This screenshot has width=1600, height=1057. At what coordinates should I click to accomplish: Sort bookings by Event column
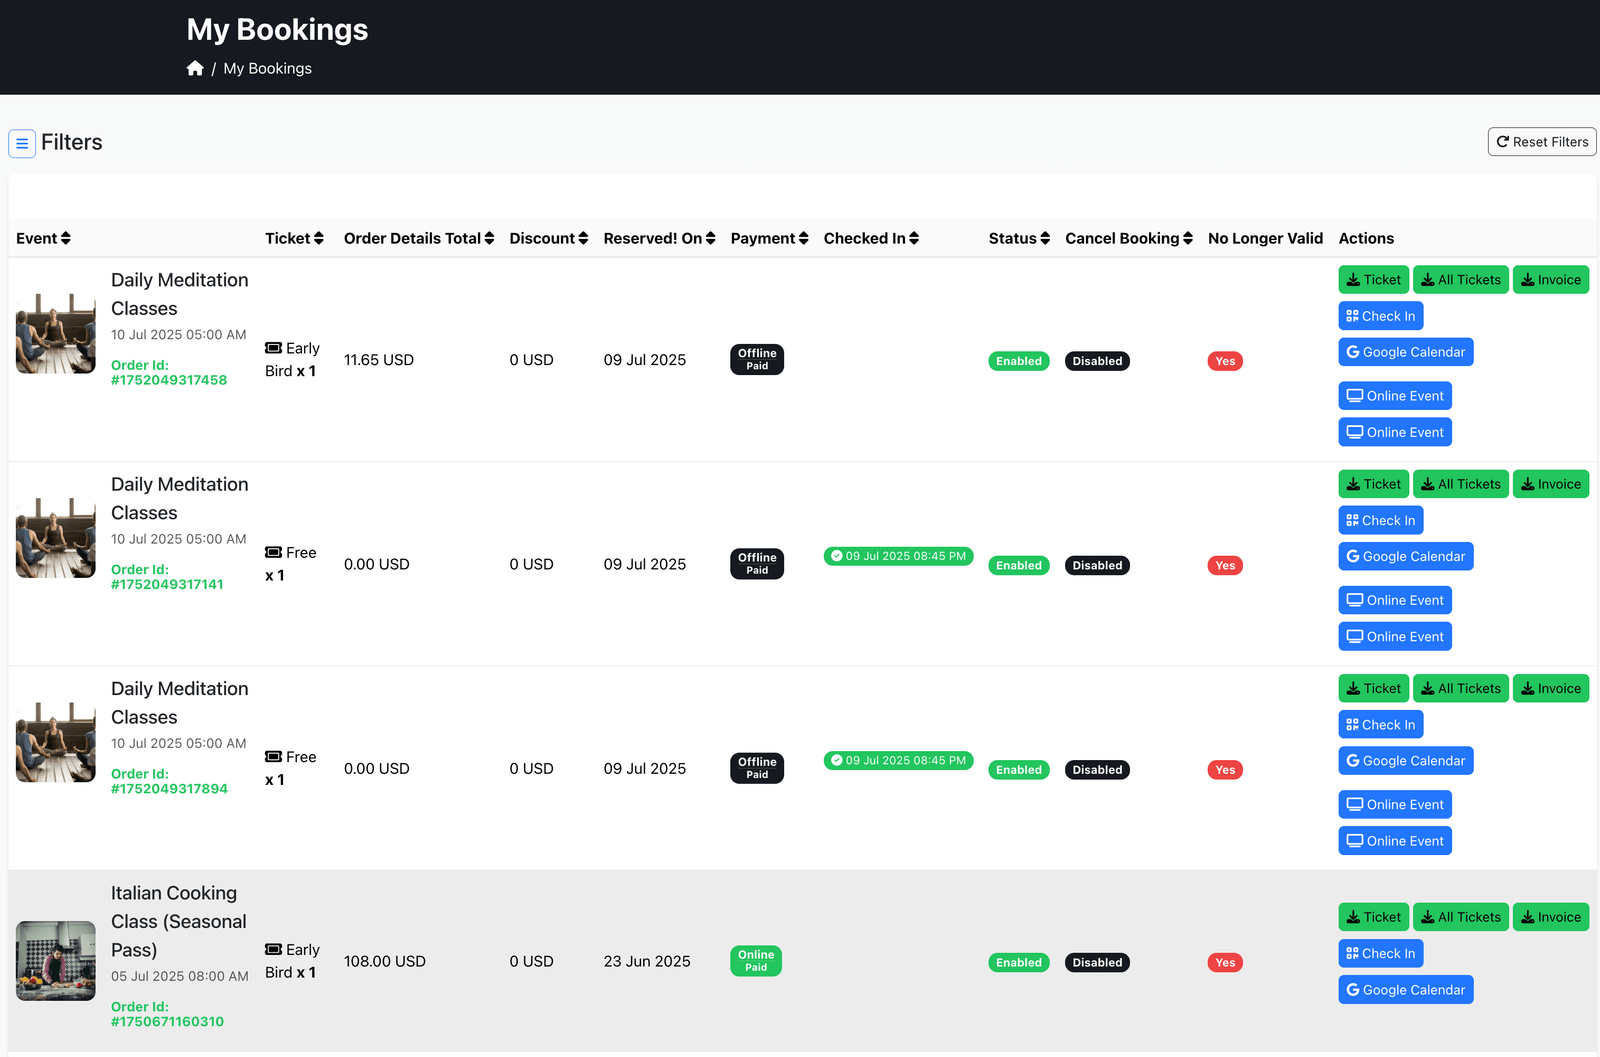tap(43, 238)
